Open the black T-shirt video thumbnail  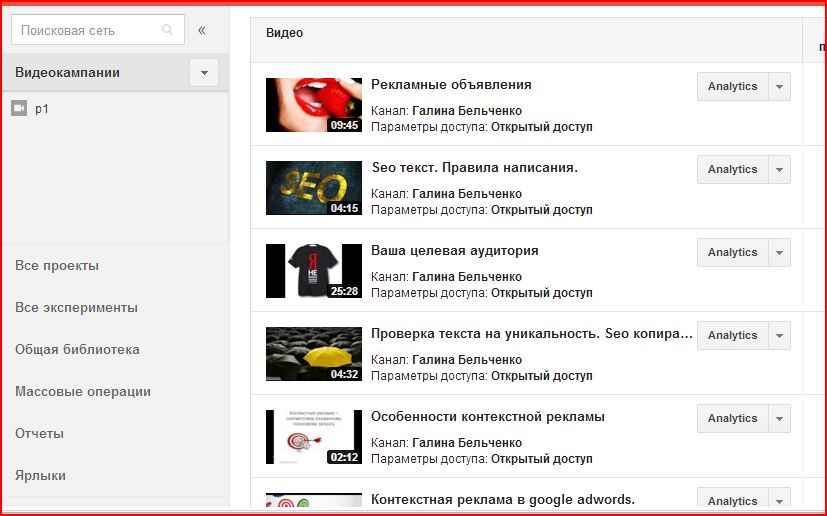click(314, 271)
